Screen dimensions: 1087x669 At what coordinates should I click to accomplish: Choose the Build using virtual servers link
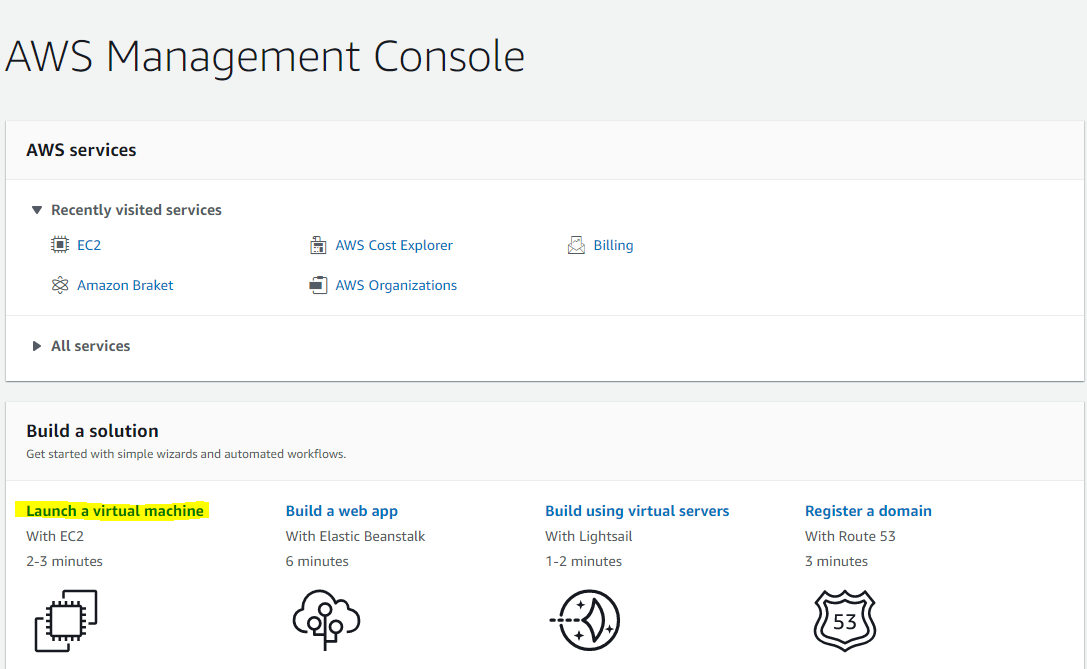(x=637, y=511)
